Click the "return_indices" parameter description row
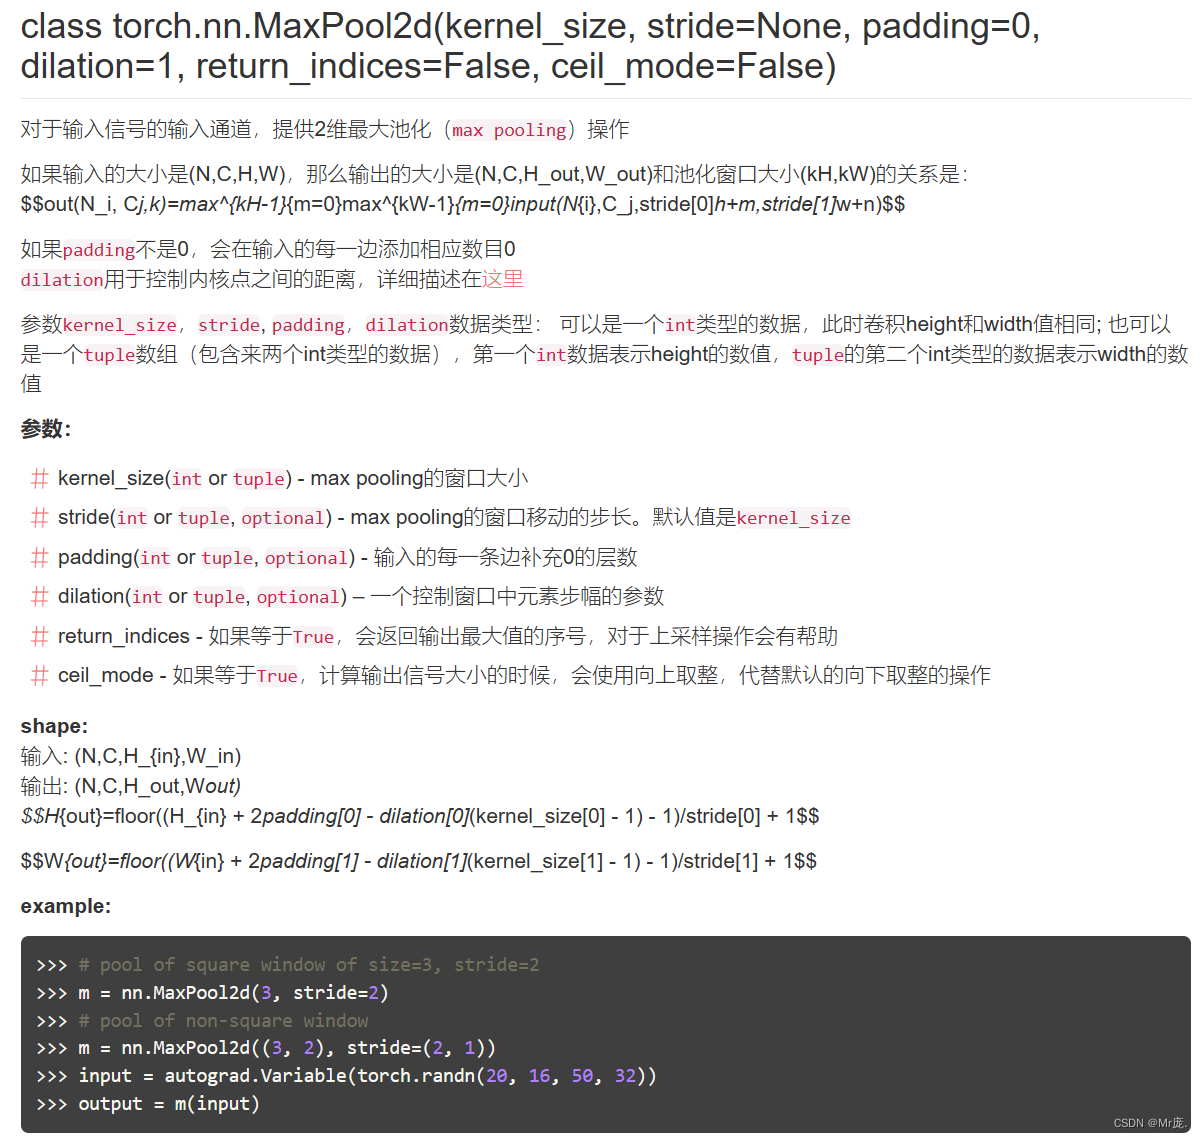 [x=448, y=636]
